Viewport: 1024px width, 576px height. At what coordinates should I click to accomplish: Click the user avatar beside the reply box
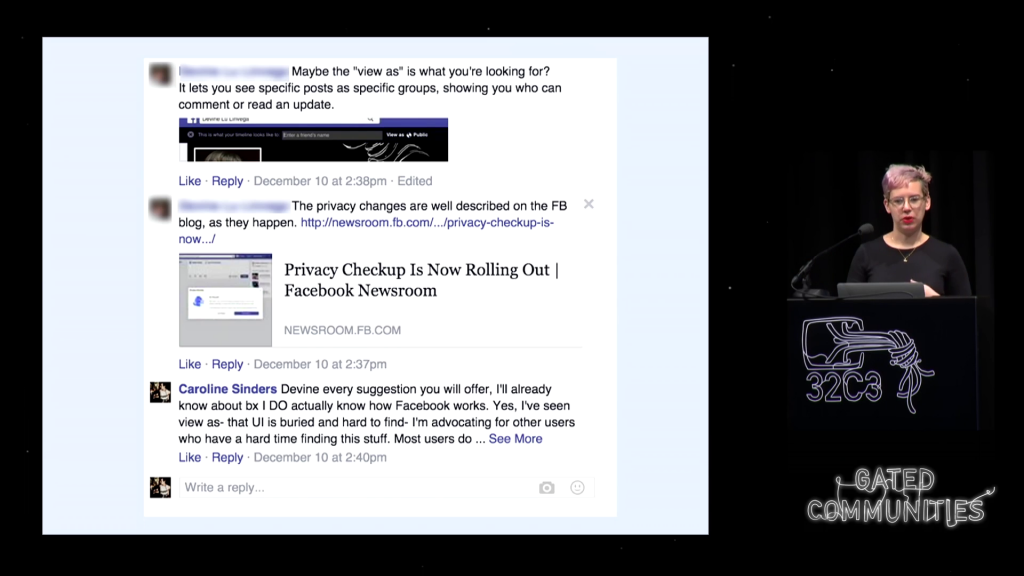pyautogui.click(x=161, y=487)
